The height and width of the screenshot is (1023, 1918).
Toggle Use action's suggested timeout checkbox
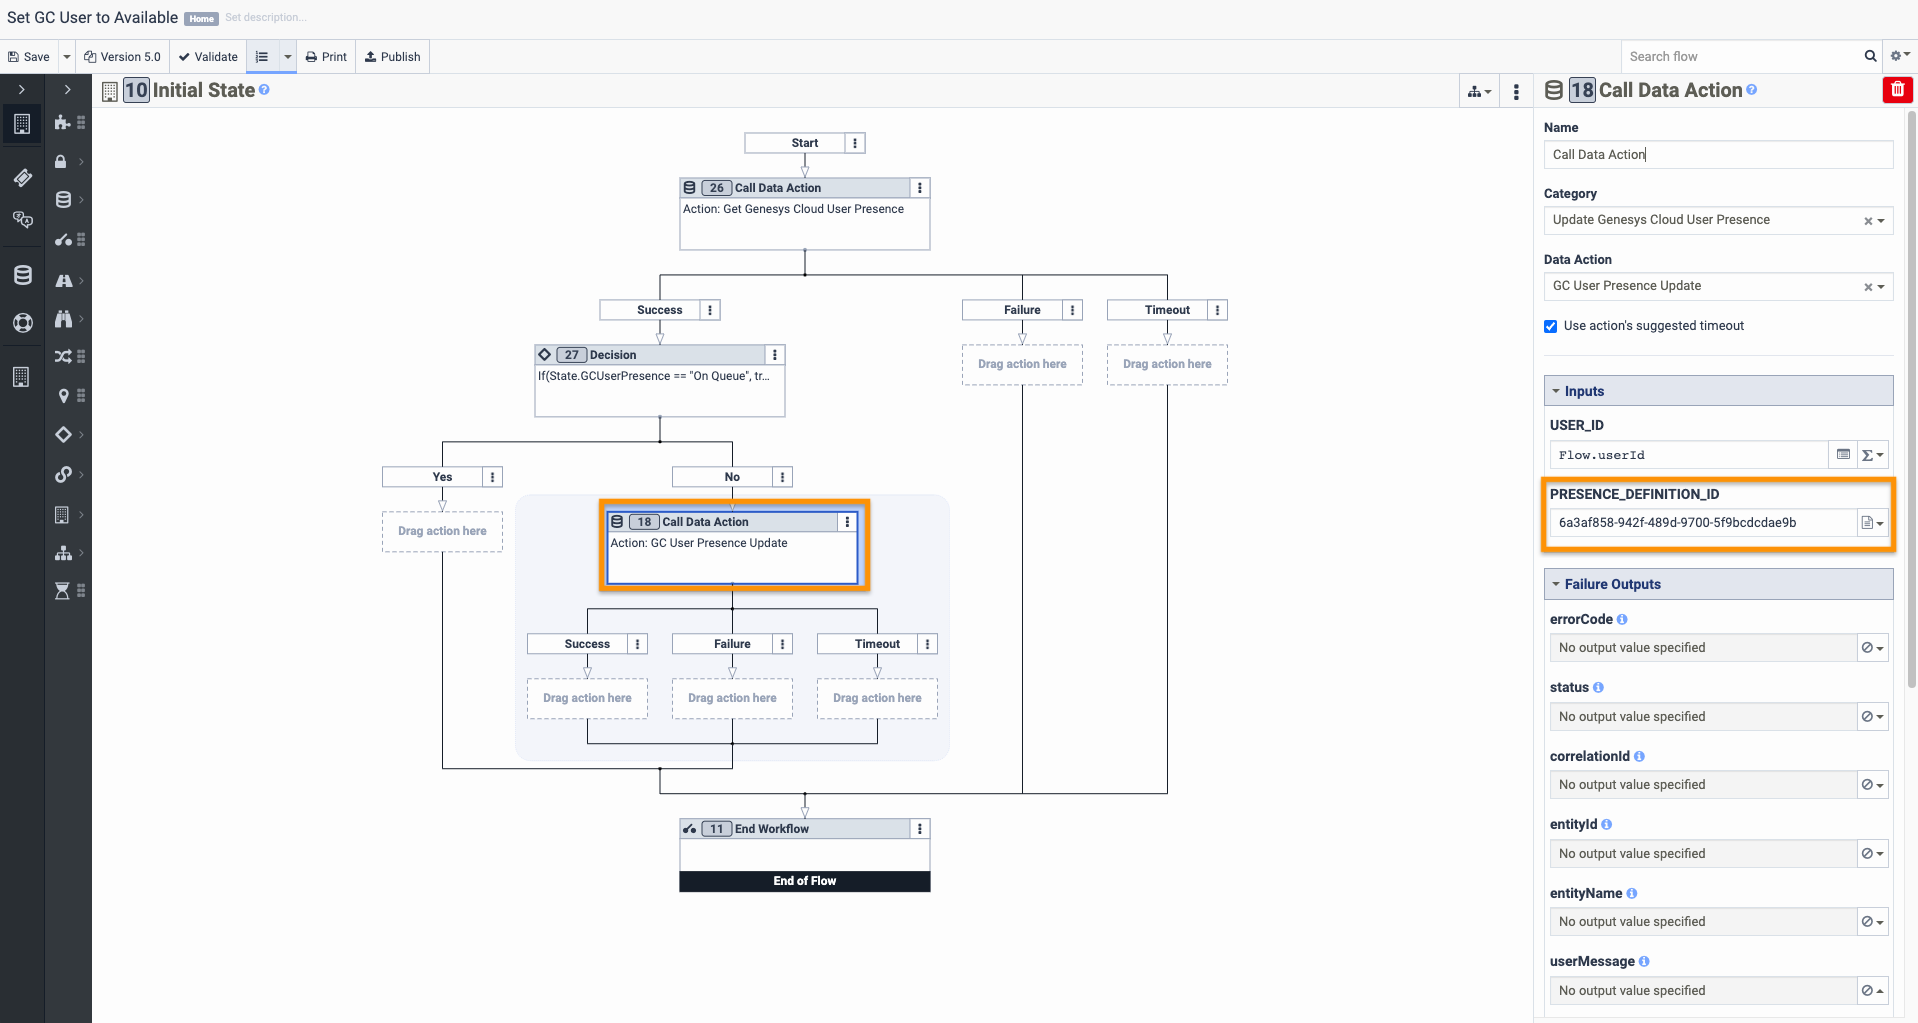point(1550,326)
